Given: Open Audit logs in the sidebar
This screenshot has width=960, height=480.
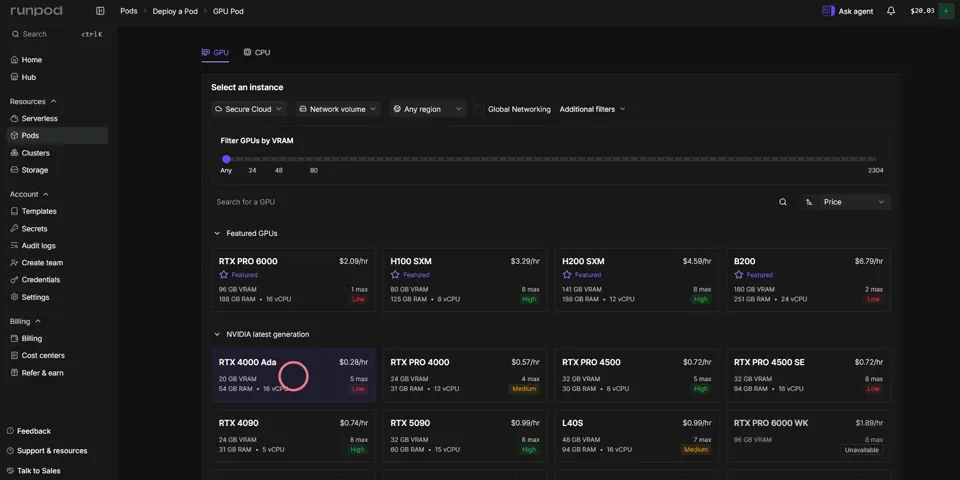Looking at the screenshot, I should (x=56, y=246).
